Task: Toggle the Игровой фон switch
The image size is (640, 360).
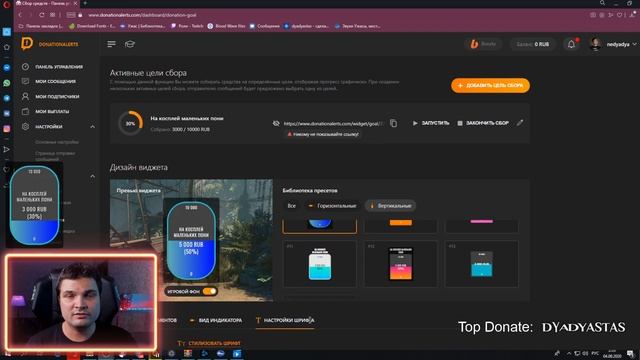Action: tap(210, 291)
